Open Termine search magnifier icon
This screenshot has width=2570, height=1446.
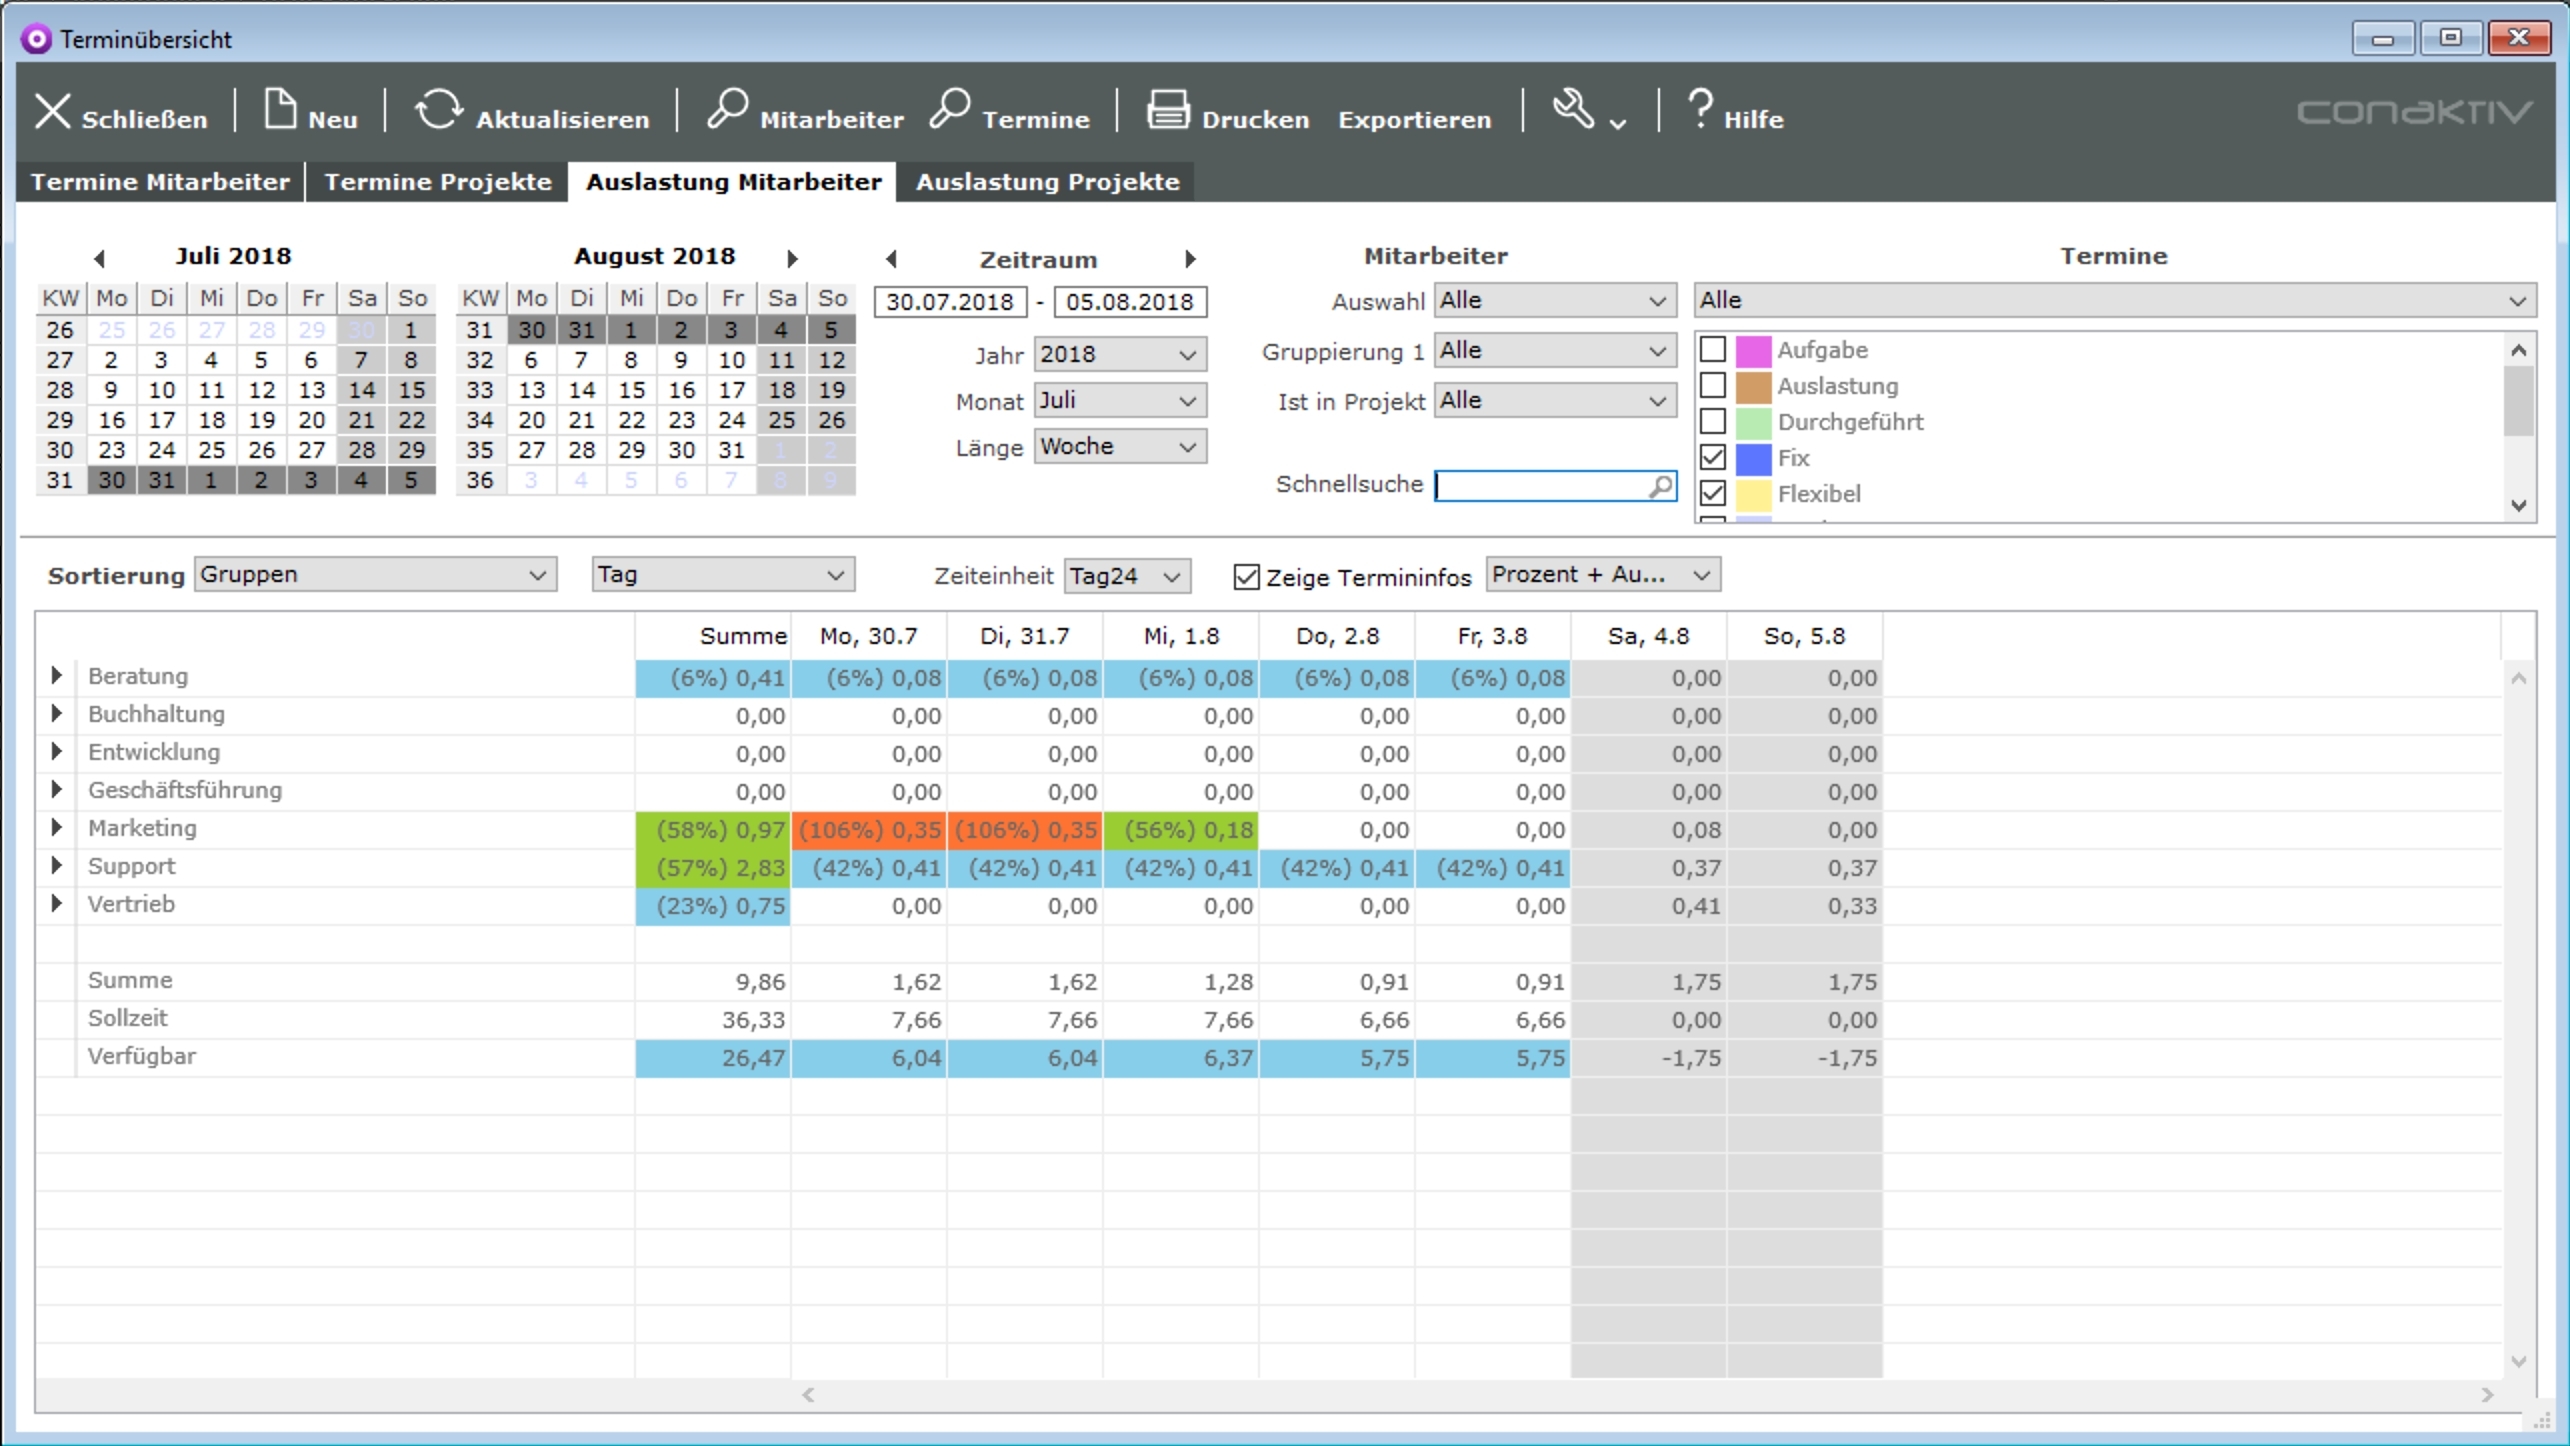tap(950, 108)
